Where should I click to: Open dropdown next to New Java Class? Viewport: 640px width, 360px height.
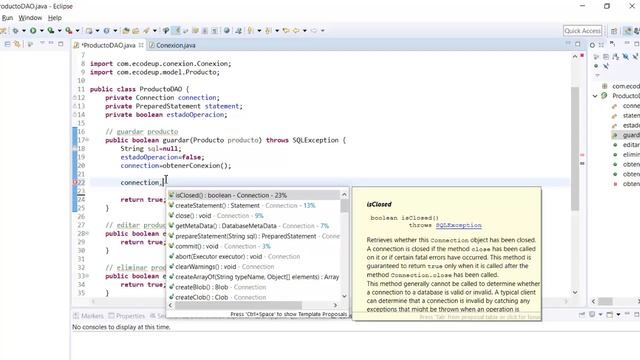tap(115, 31)
